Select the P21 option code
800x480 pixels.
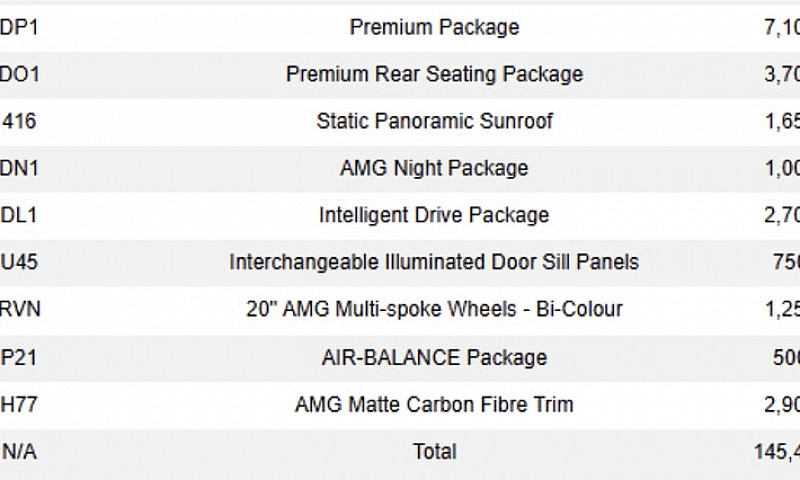click(x=18, y=357)
